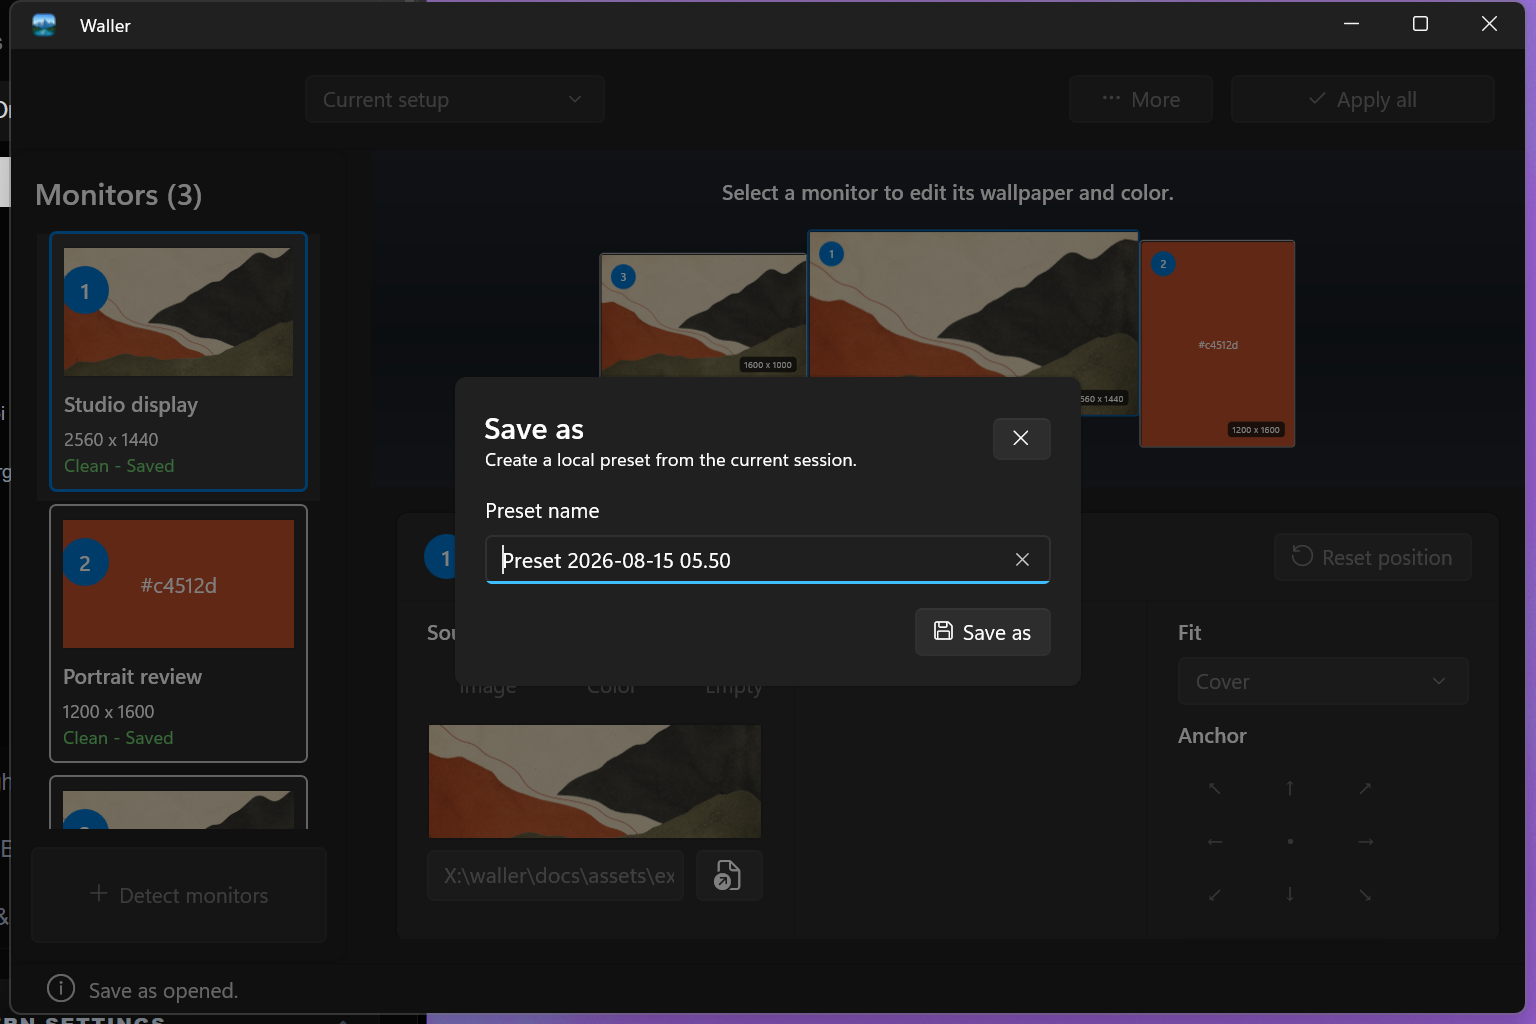Screen dimensions: 1536x1024
Task: Clear the preset name text field
Action: (x=1022, y=560)
